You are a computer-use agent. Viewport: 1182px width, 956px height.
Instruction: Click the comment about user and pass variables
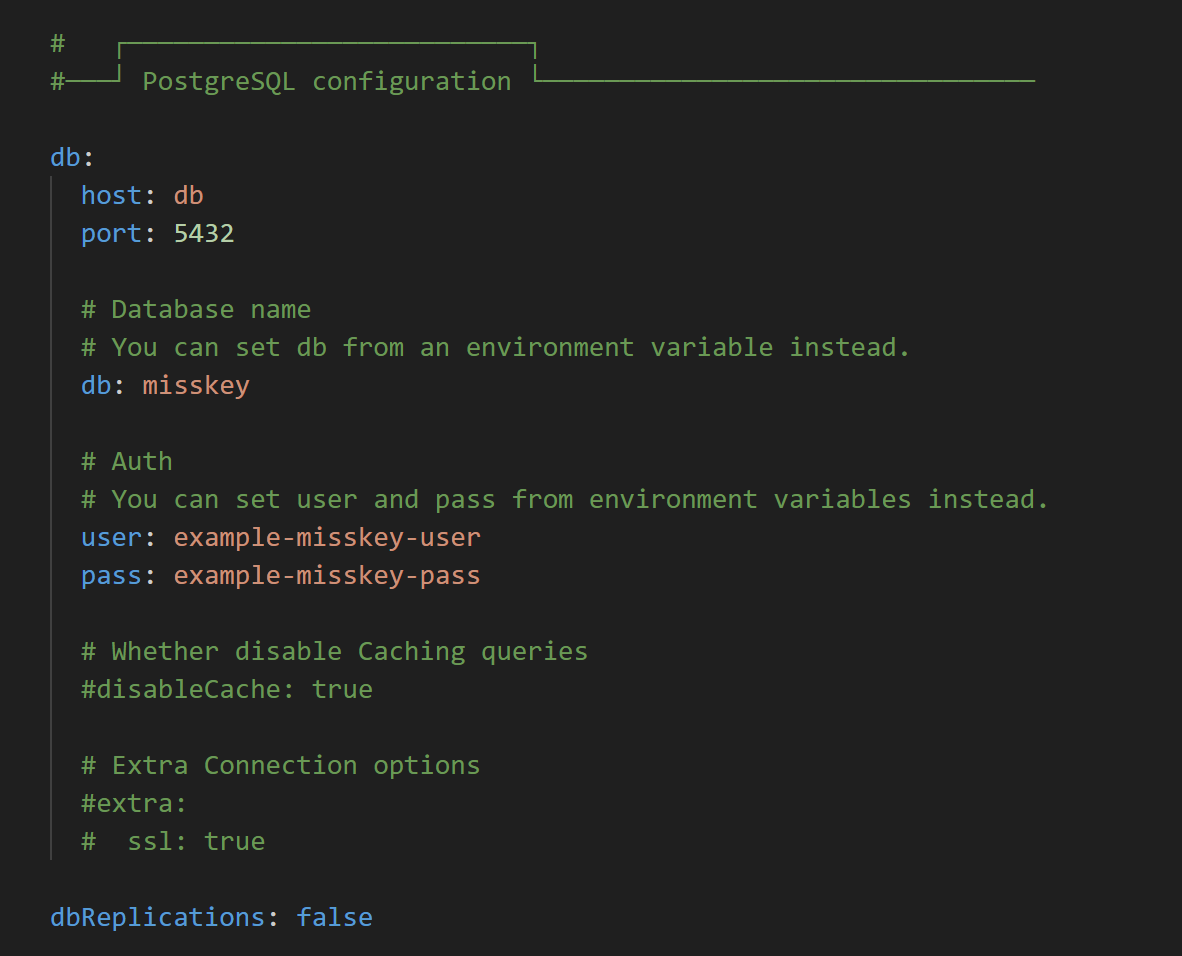[x=565, y=499]
